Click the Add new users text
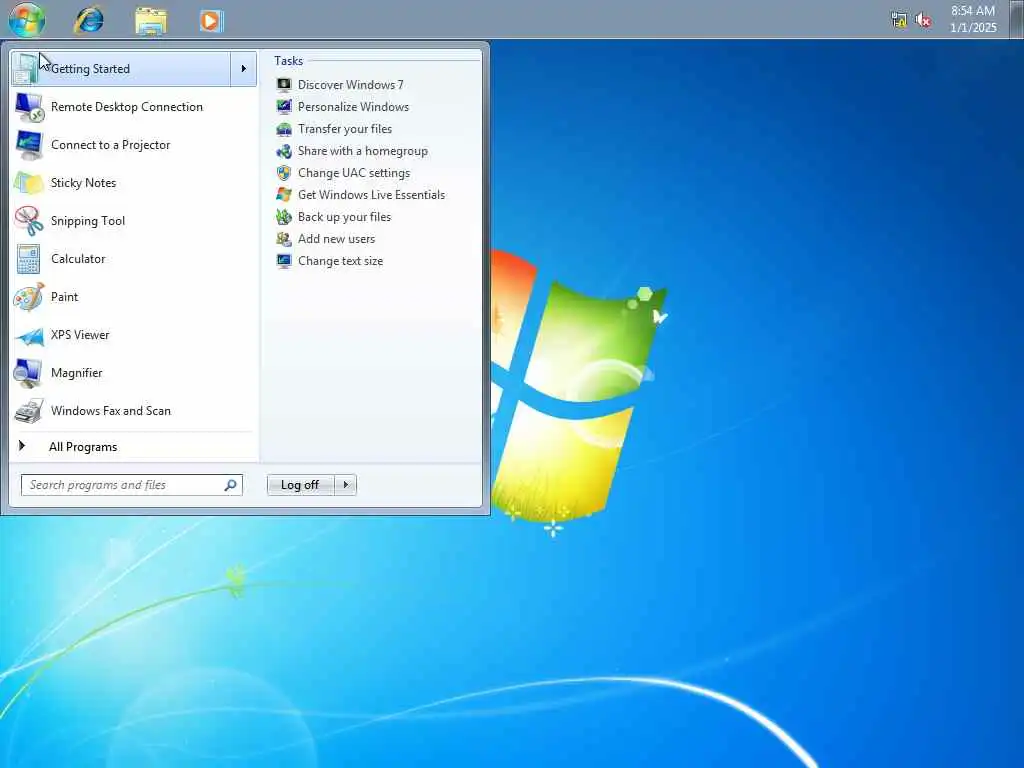The height and width of the screenshot is (768, 1024). (x=336, y=239)
